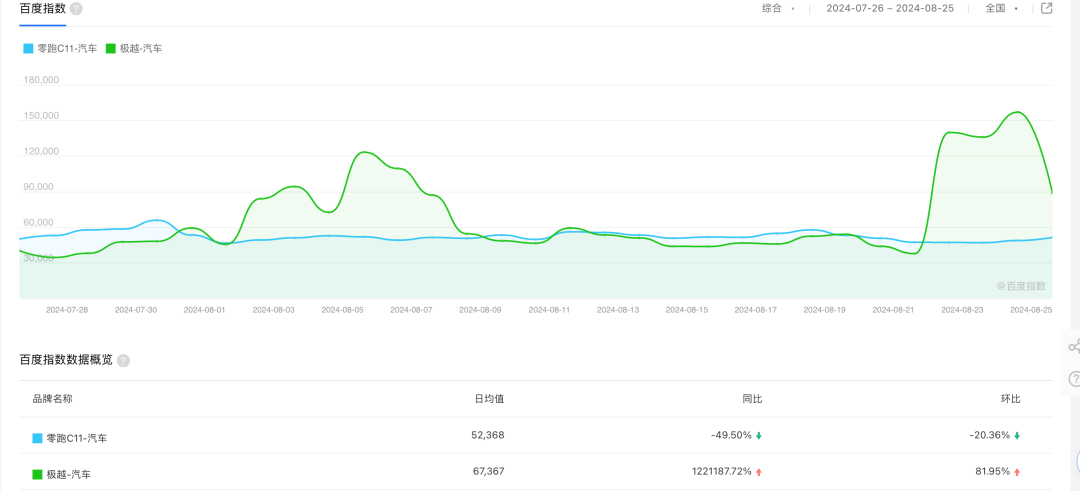The image size is (1080, 491).
Task: Click the 环比 column header
Action: (x=1010, y=399)
